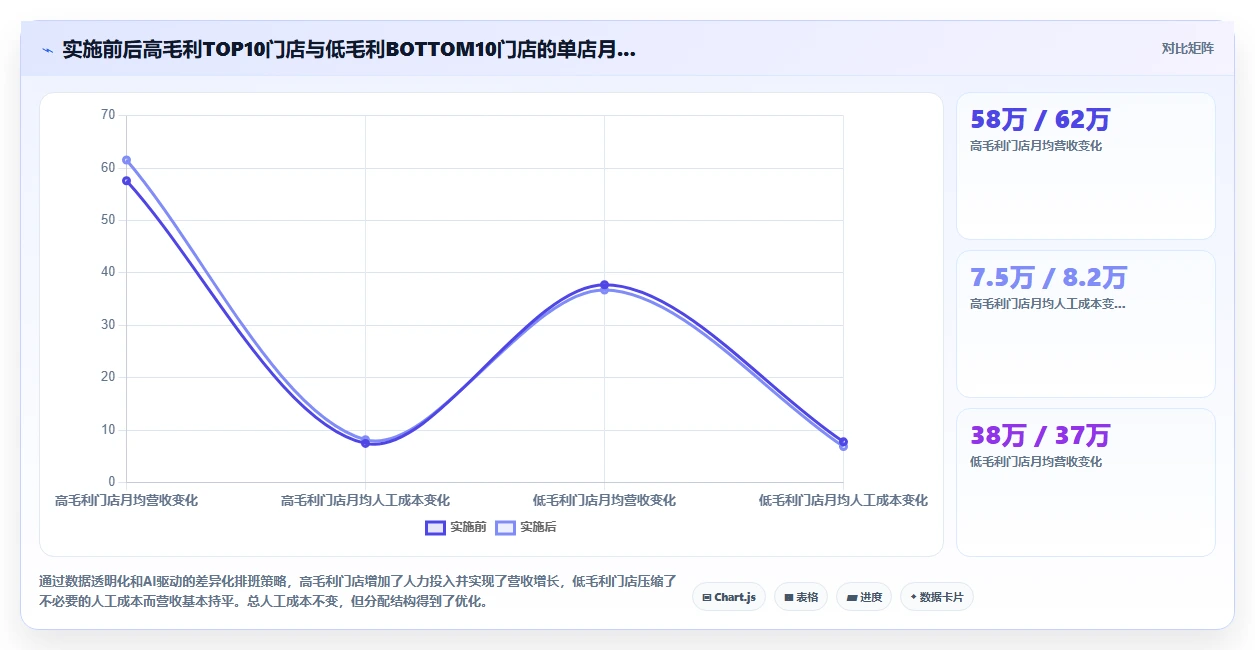Click the 实施后 data point near 60

tap(127, 160)
